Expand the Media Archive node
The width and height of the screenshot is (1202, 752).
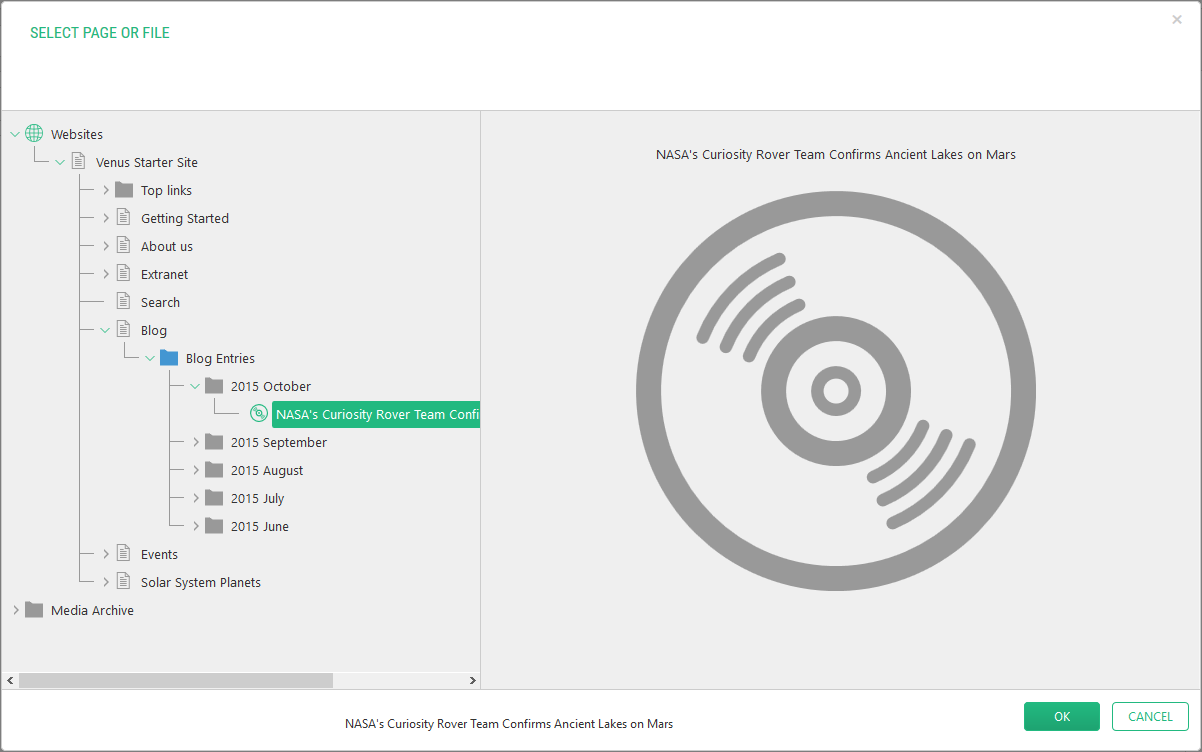coord(15,610)
